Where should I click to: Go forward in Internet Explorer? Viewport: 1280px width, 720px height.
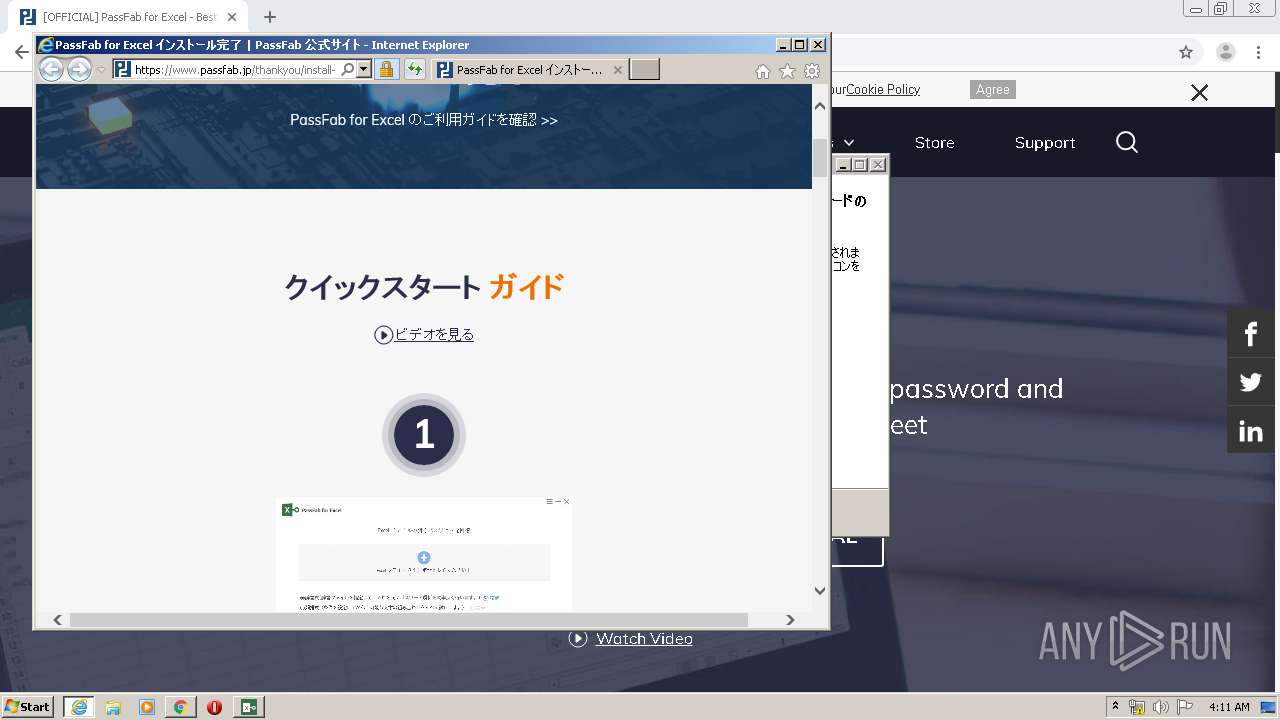[x=79, y=69]
